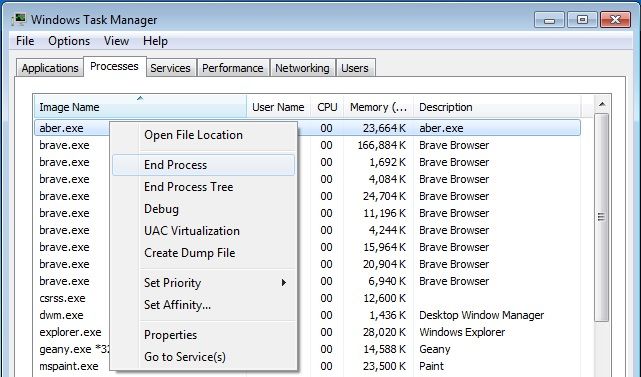Select brave.exe row with 1,692 K

[307, 162]
